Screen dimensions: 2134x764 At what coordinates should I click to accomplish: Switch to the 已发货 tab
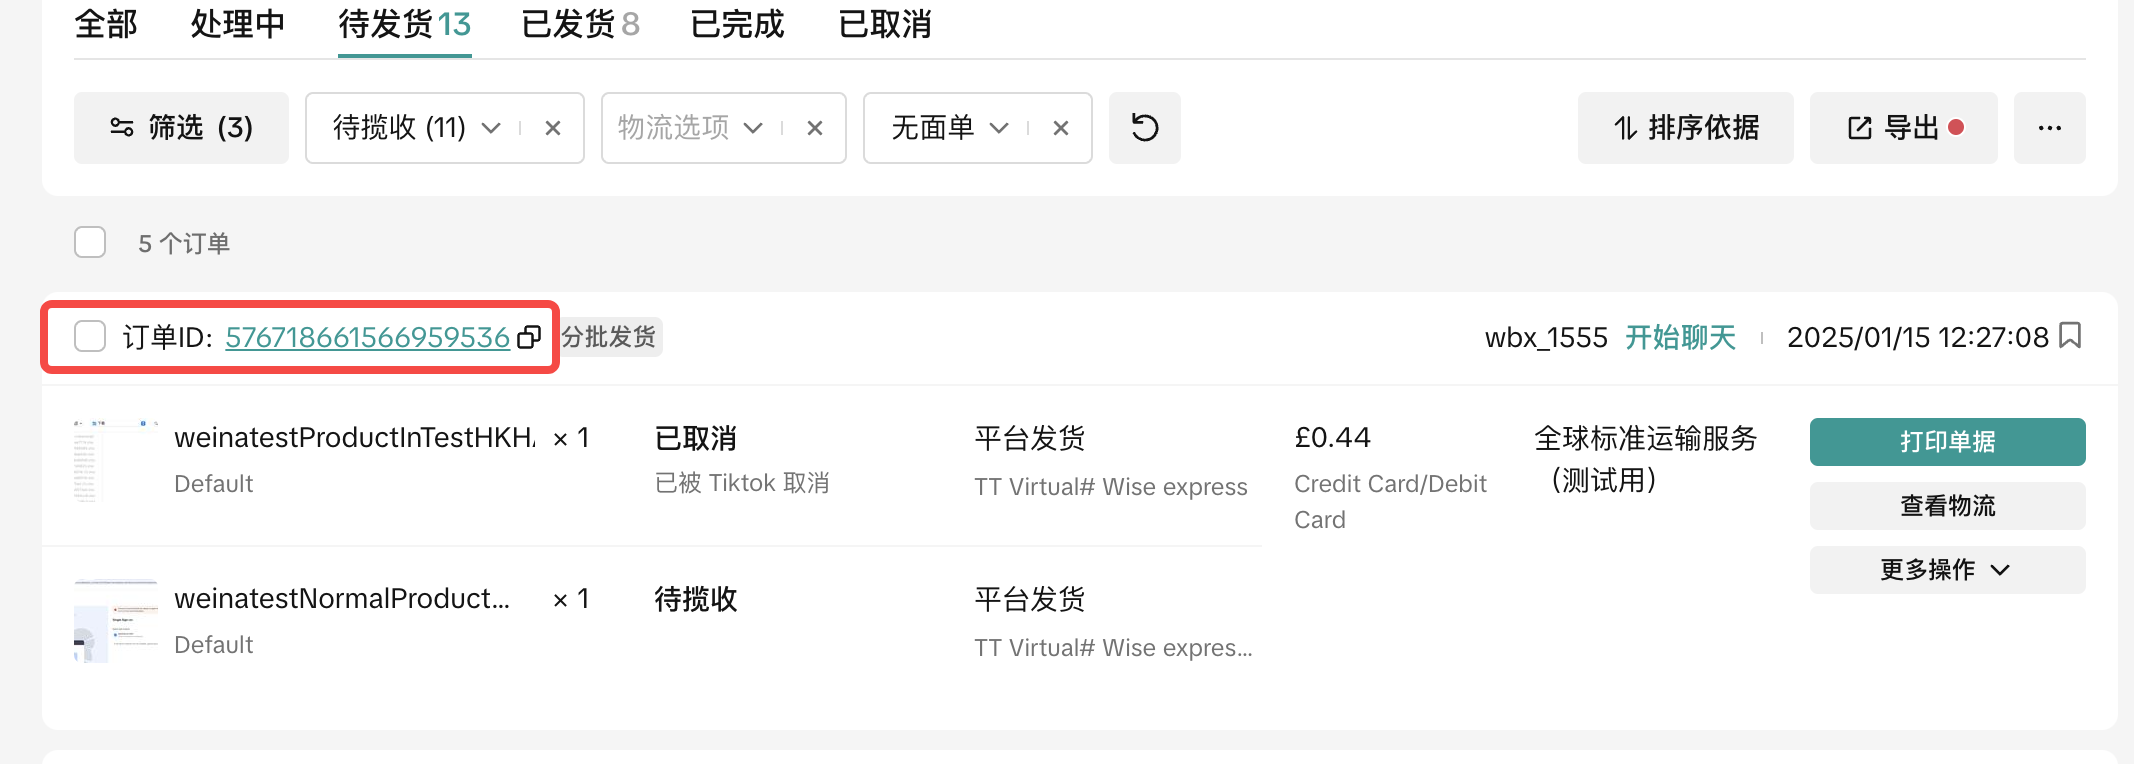pyautogui.click(x=580, y=24)
